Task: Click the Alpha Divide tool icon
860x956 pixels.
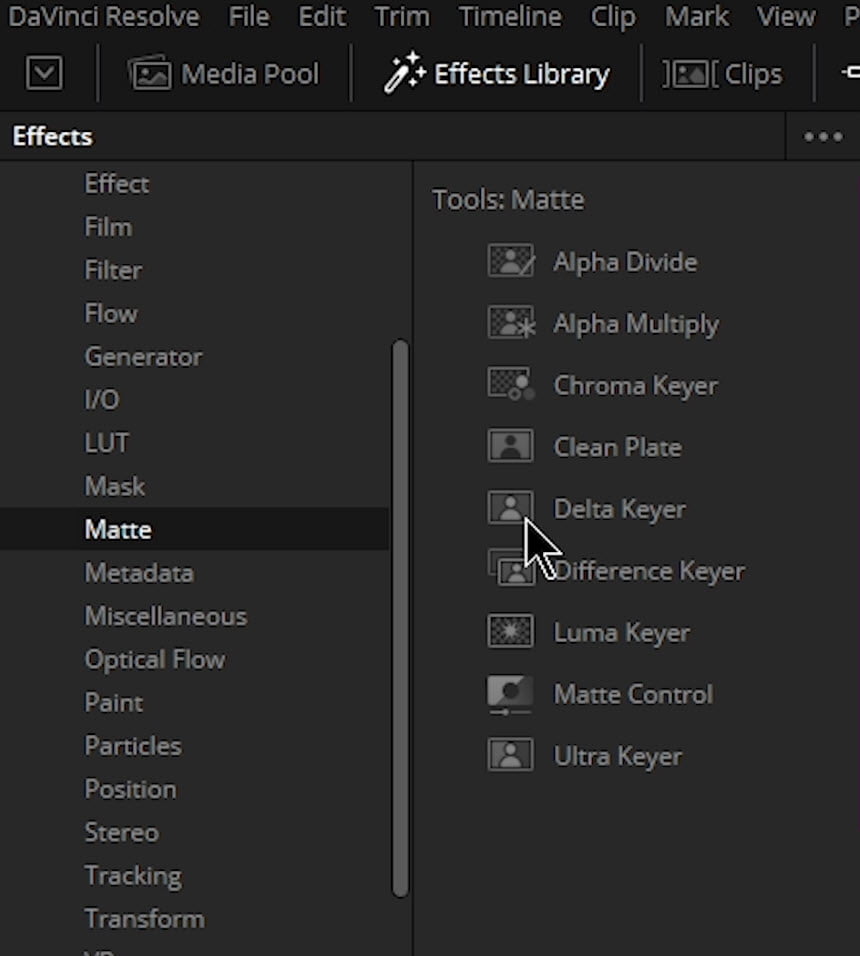Action: pyautogui.click(x=511, y=261)
